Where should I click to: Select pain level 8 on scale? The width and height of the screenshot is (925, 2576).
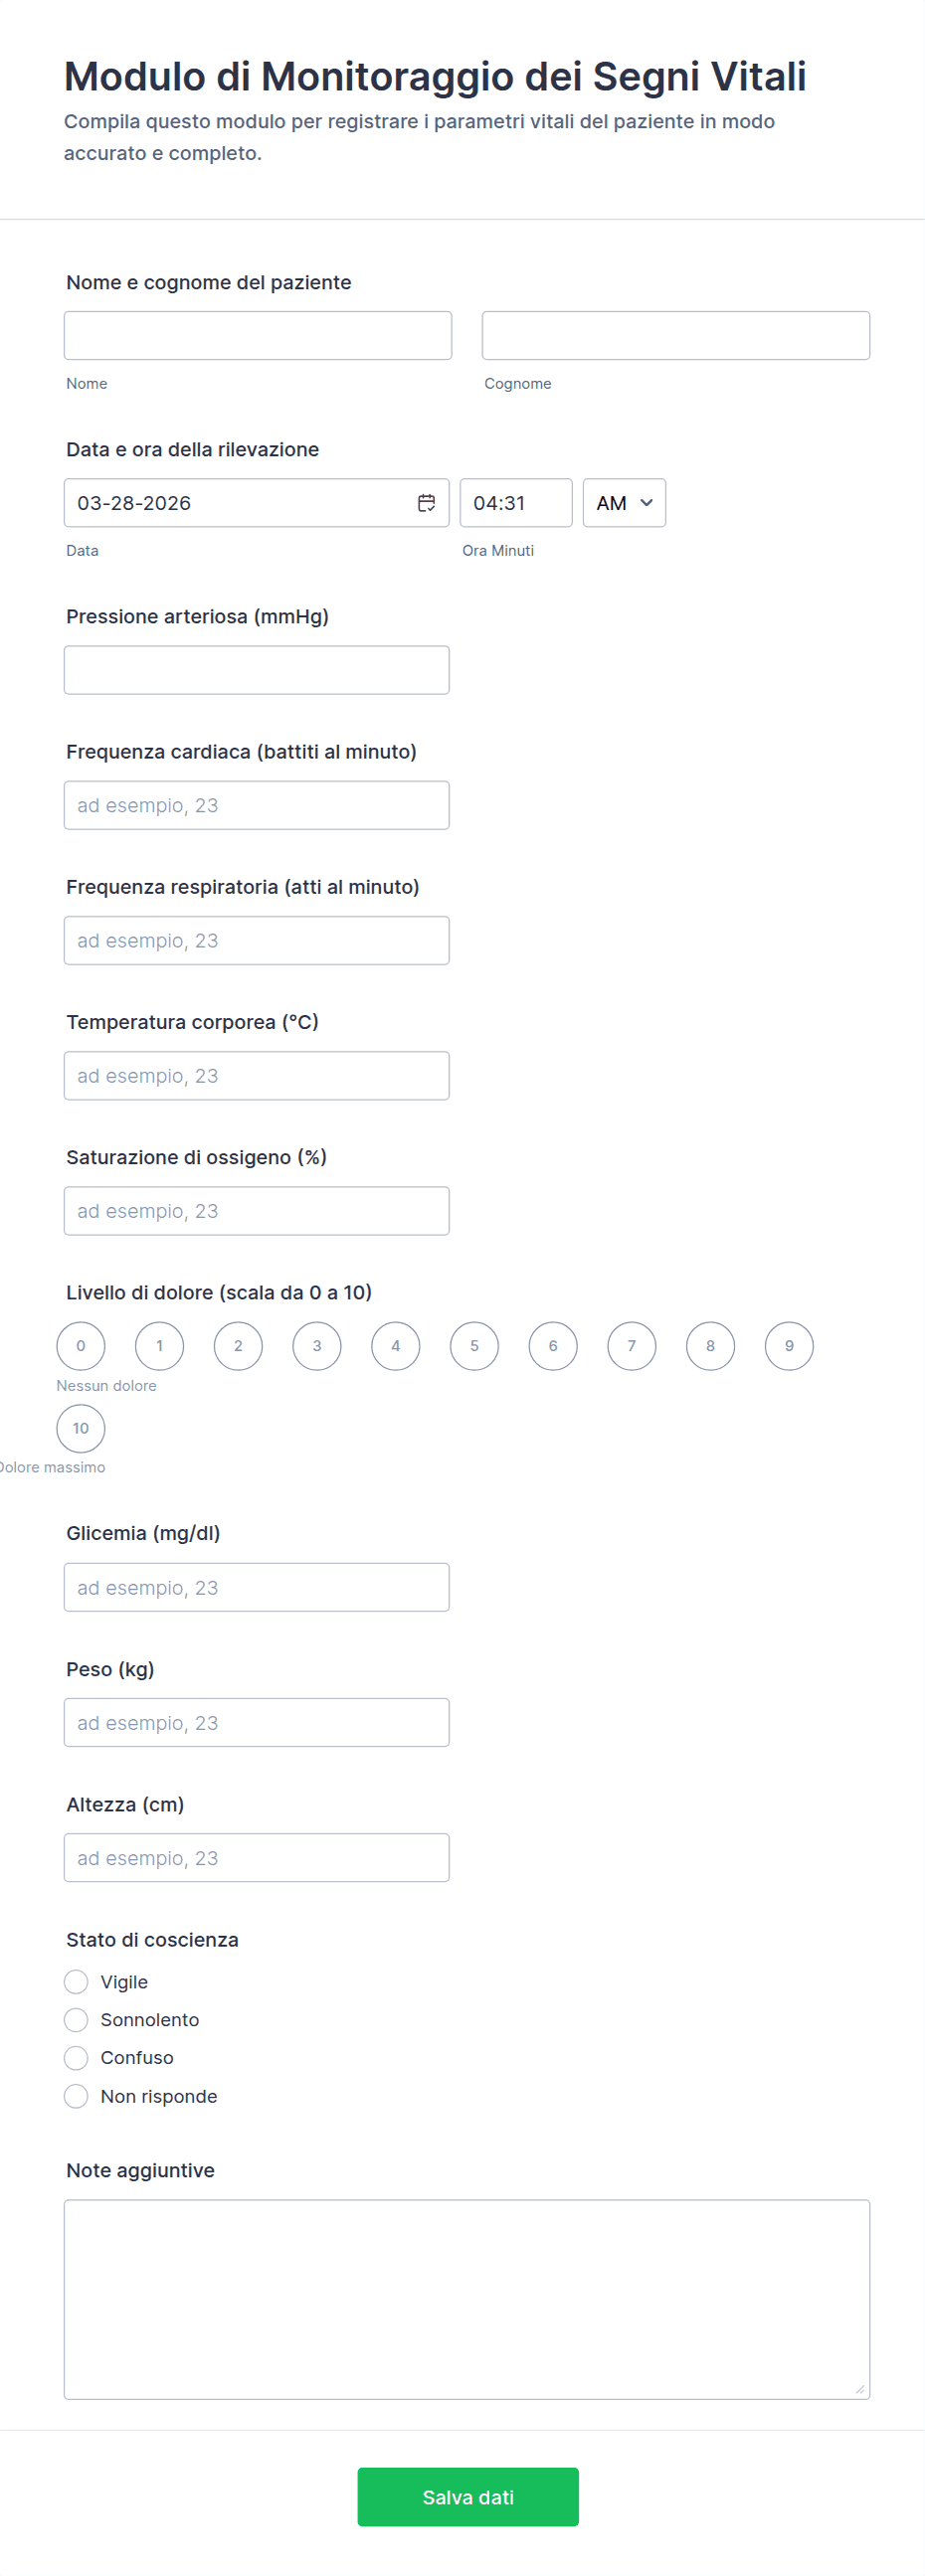pyautogui.click(x=710, y=1346)
